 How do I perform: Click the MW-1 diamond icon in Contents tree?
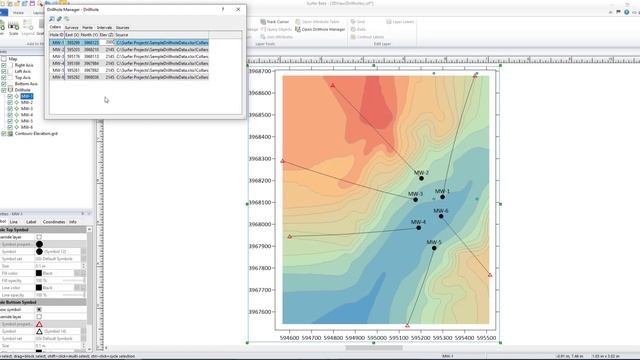click(x=17, y=96)
